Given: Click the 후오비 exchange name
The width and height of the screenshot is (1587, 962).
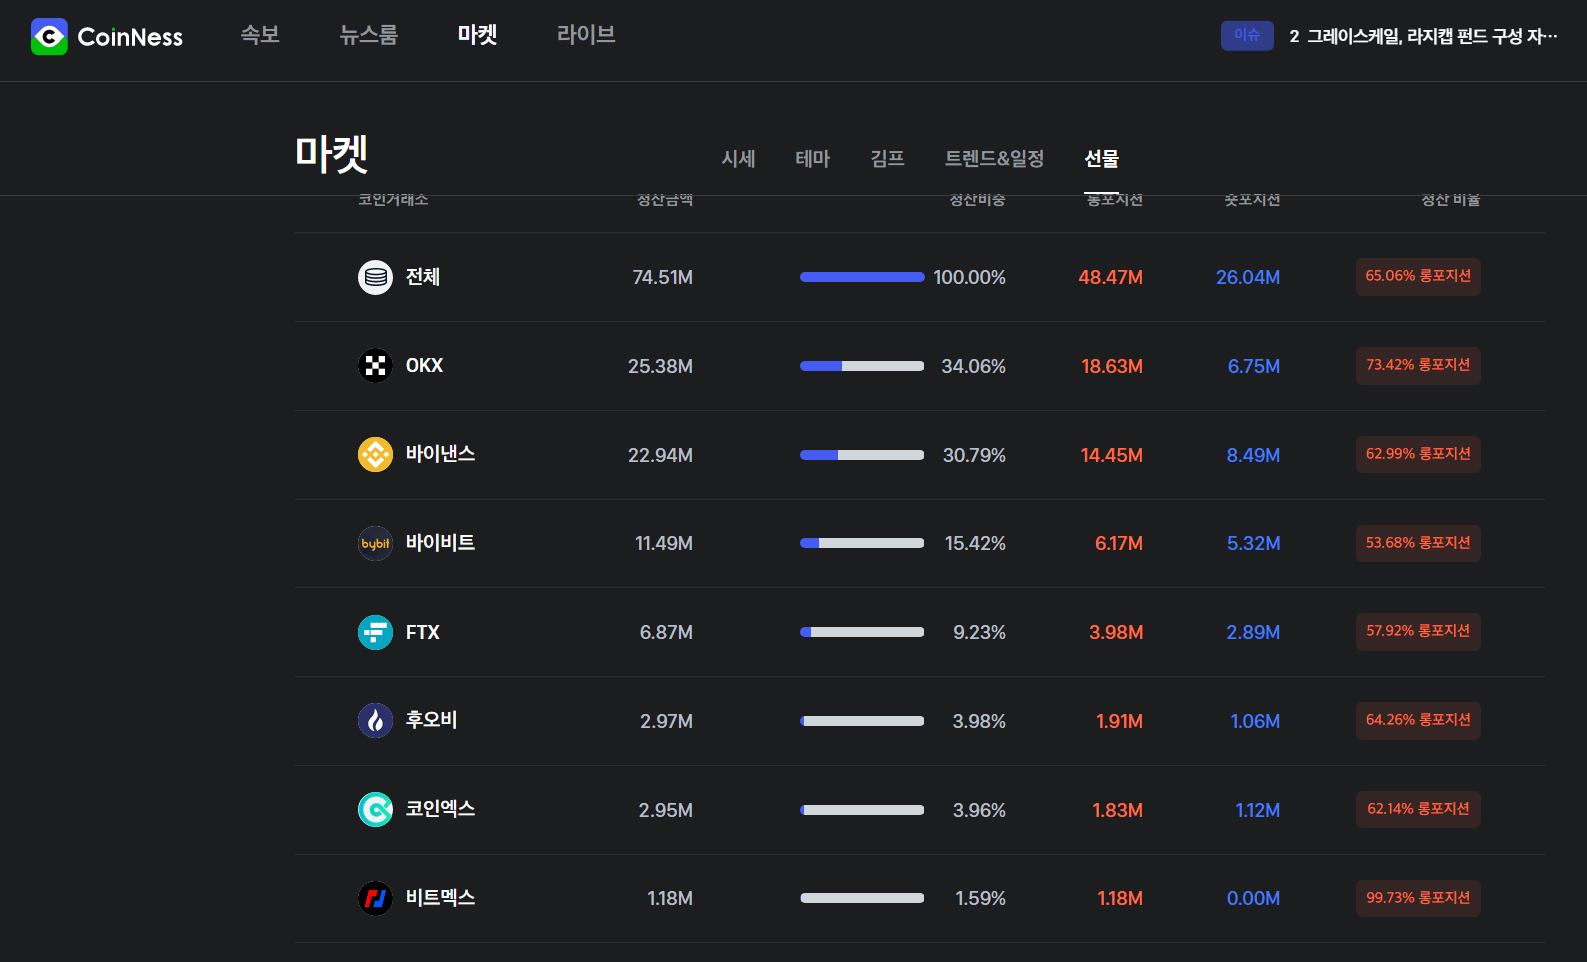Looking at the screenshot, I should coord(431,720).
